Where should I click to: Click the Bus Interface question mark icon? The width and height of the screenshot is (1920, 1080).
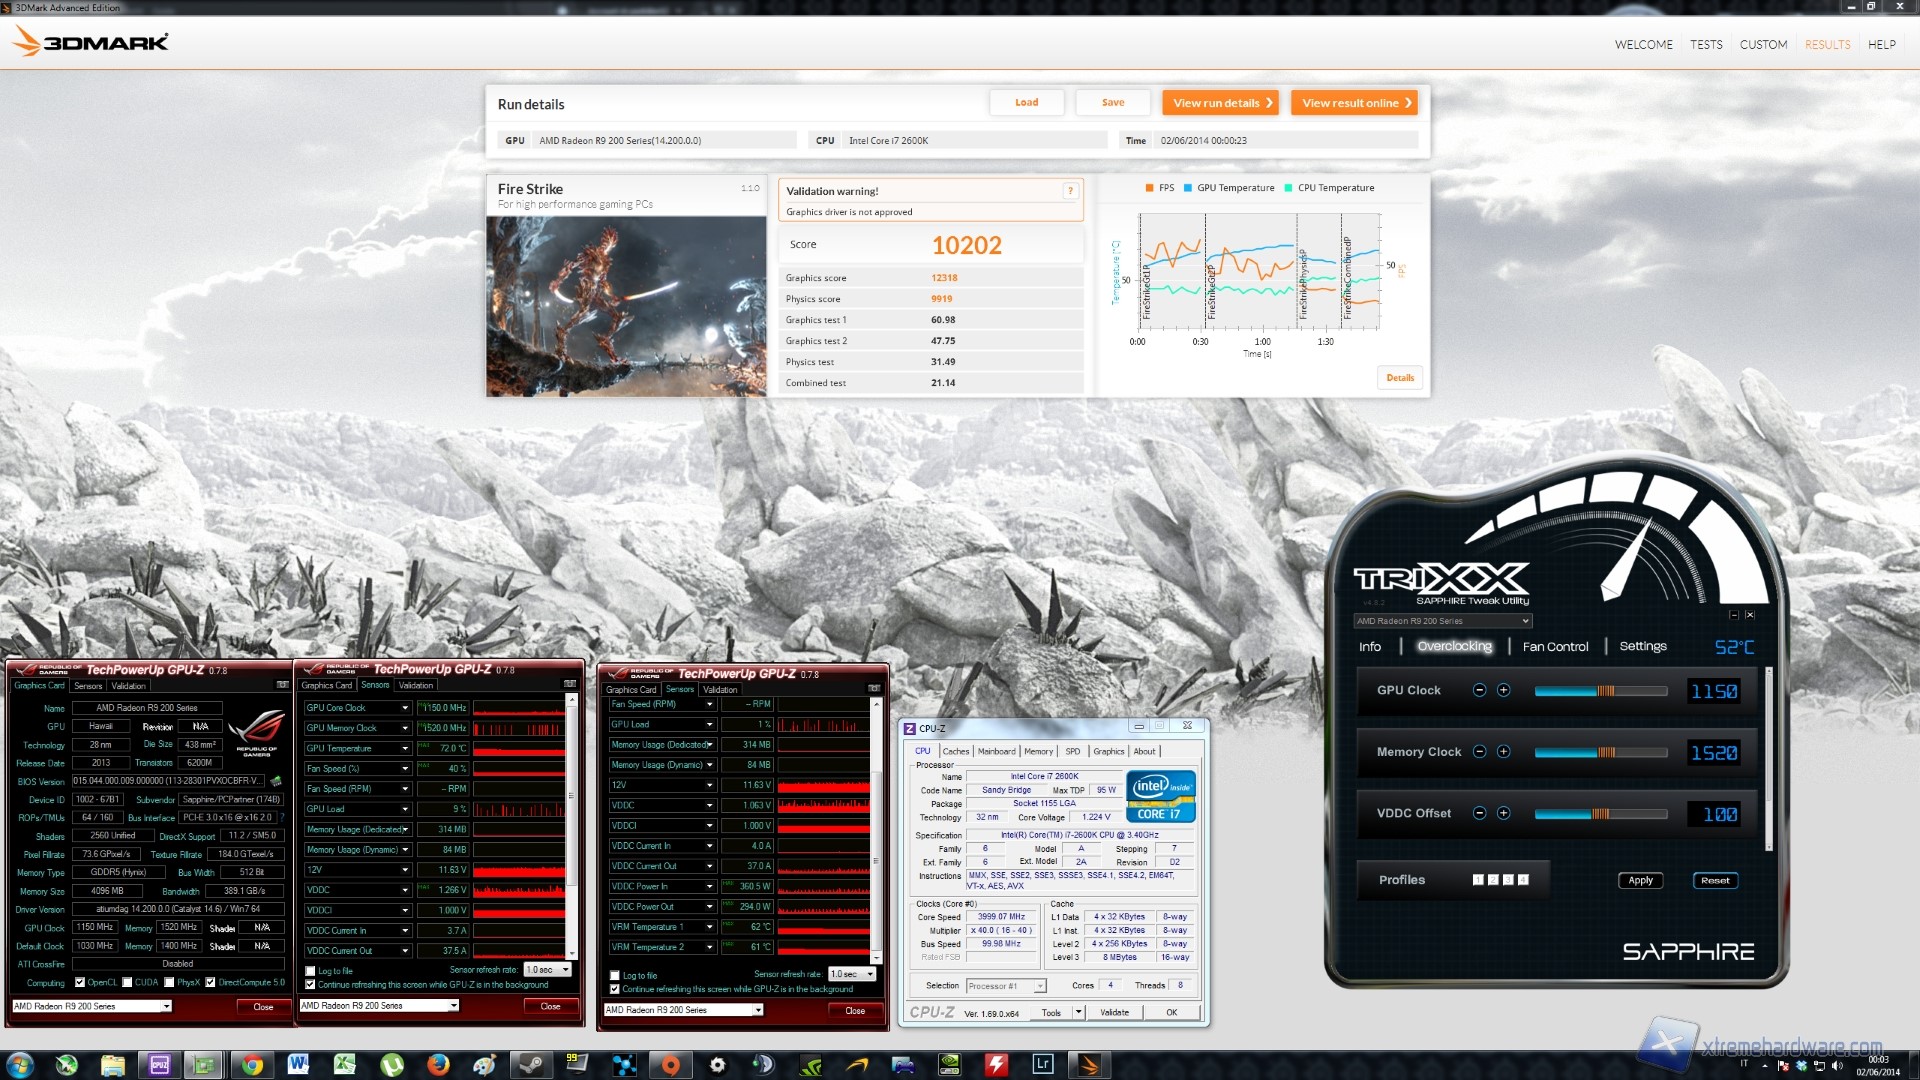click(x=282, y=817)
